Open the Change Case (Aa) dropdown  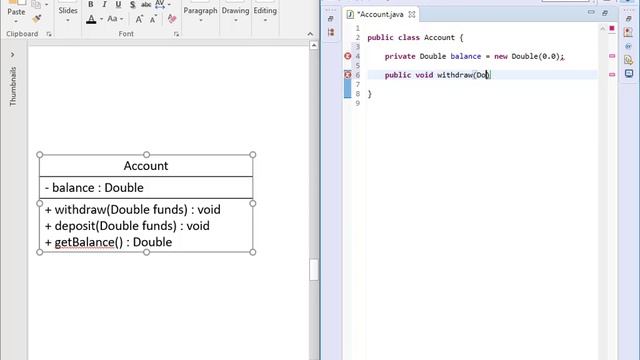[115, 19]
